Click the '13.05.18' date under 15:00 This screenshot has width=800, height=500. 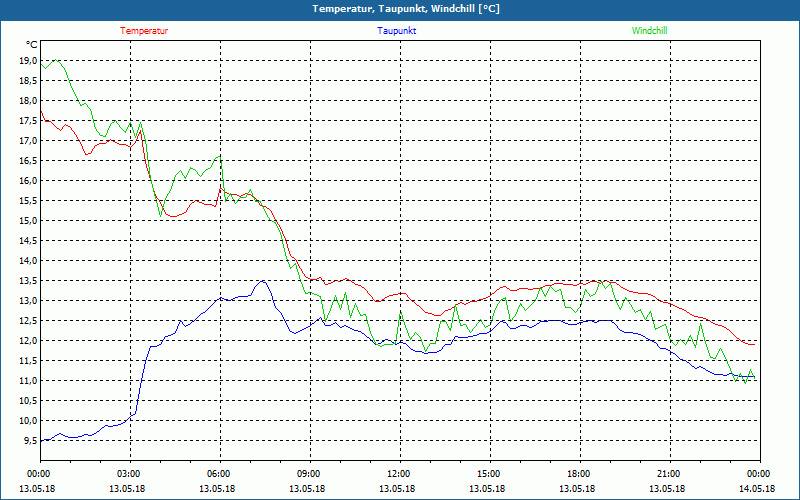[x=487, y=489]
